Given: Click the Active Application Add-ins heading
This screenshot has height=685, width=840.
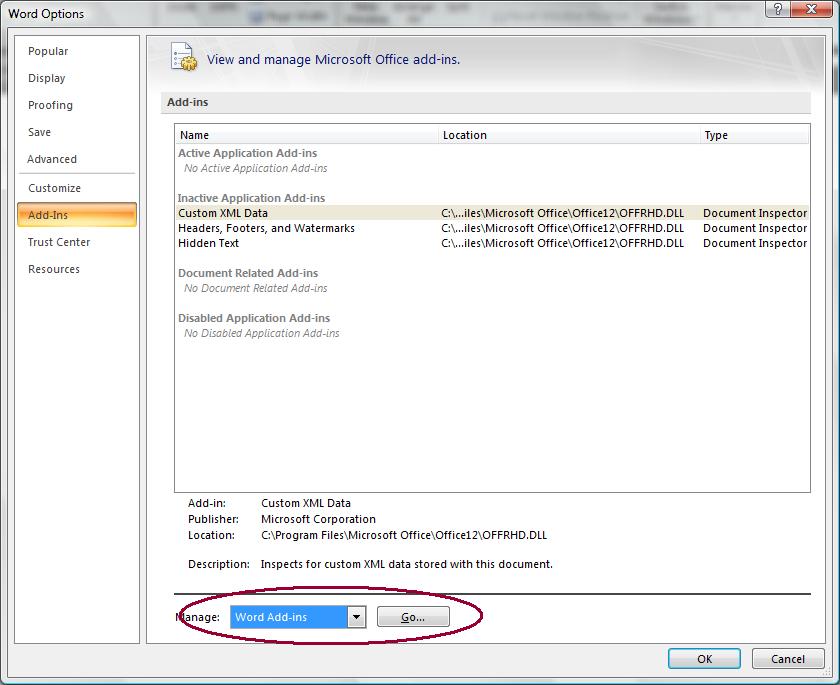Looking at the screenshot, I should [x=248, y=153].
